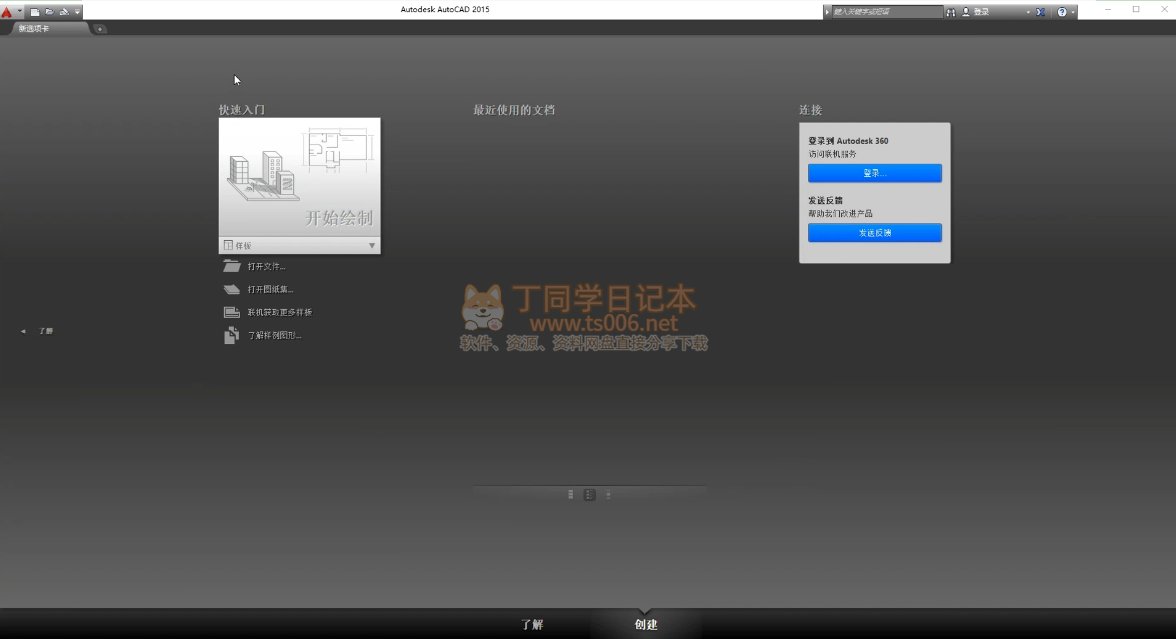Expand the quick access toolbar customize arrow
This screenshot has height=639, width=1176.
tap(77, 12)
